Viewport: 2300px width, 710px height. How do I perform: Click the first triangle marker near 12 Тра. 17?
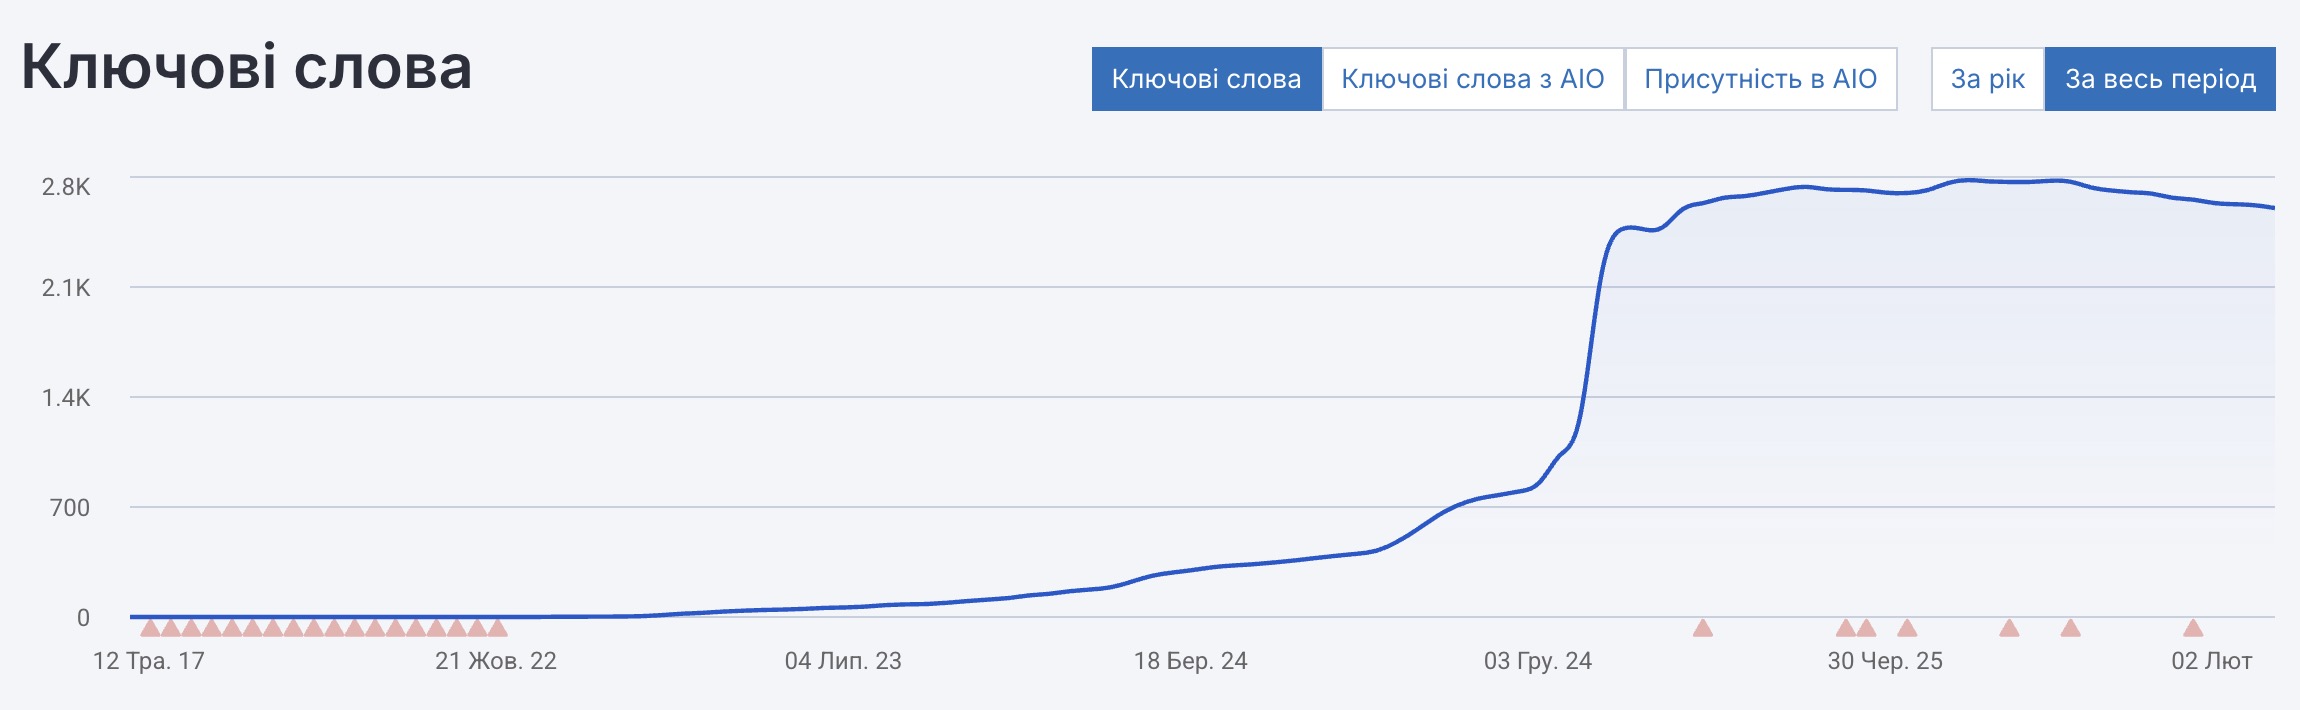pos(150,629)
